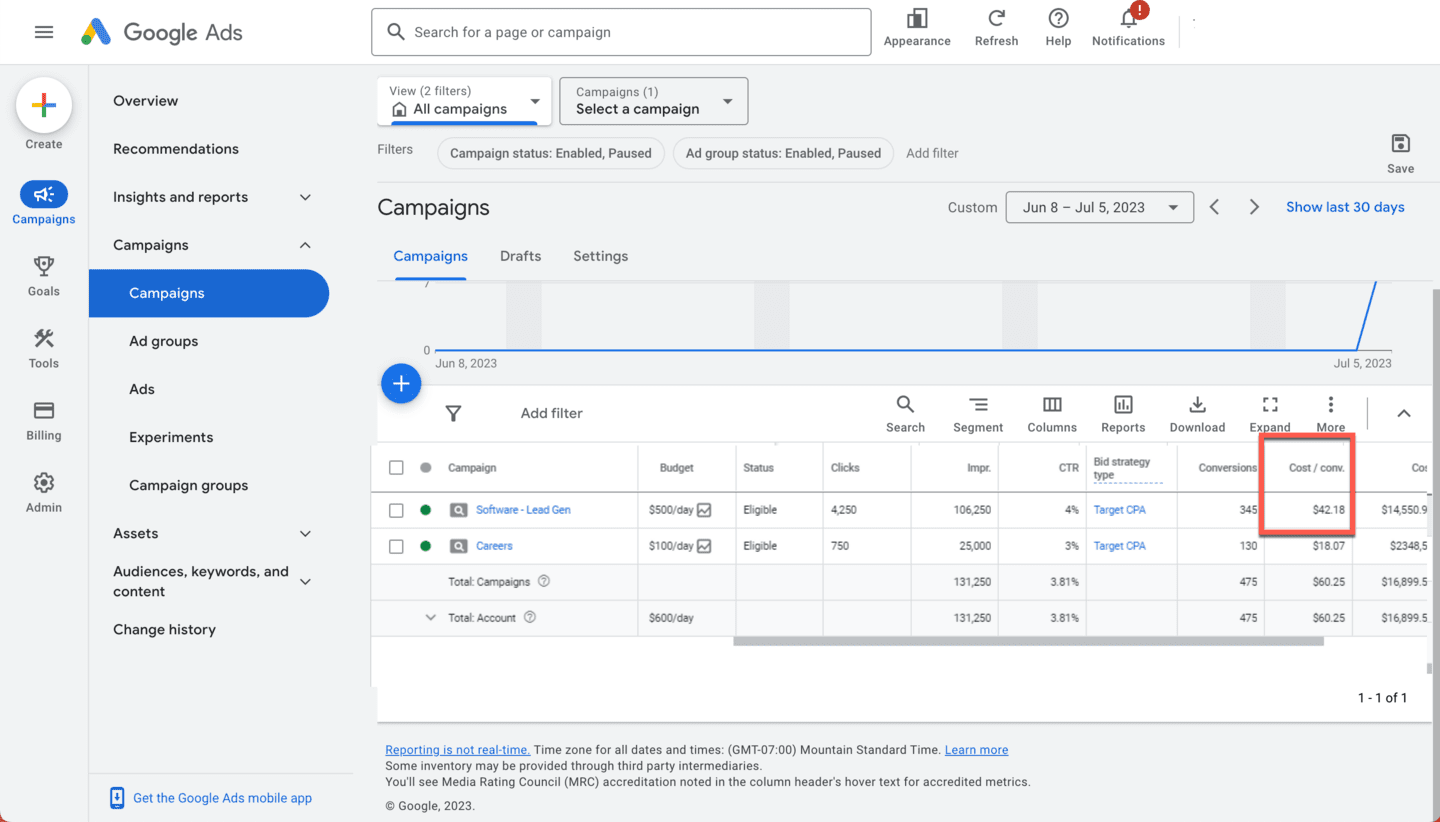Click Target CPA for Software - Lead Gen
Image resolution: width=1440 pixels, height=822 pixels.
click(x=1120, y=510)
